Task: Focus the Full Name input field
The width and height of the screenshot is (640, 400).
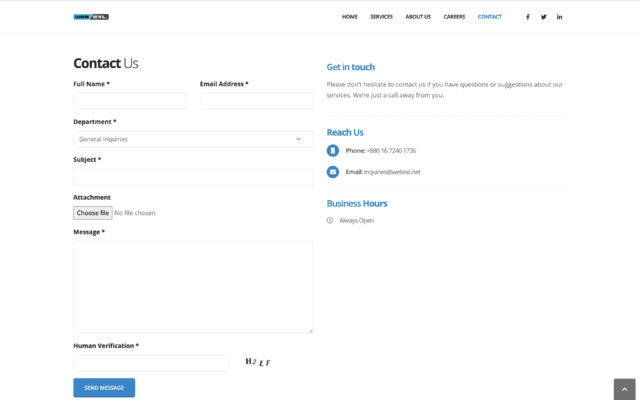Action: click(130, 101)
